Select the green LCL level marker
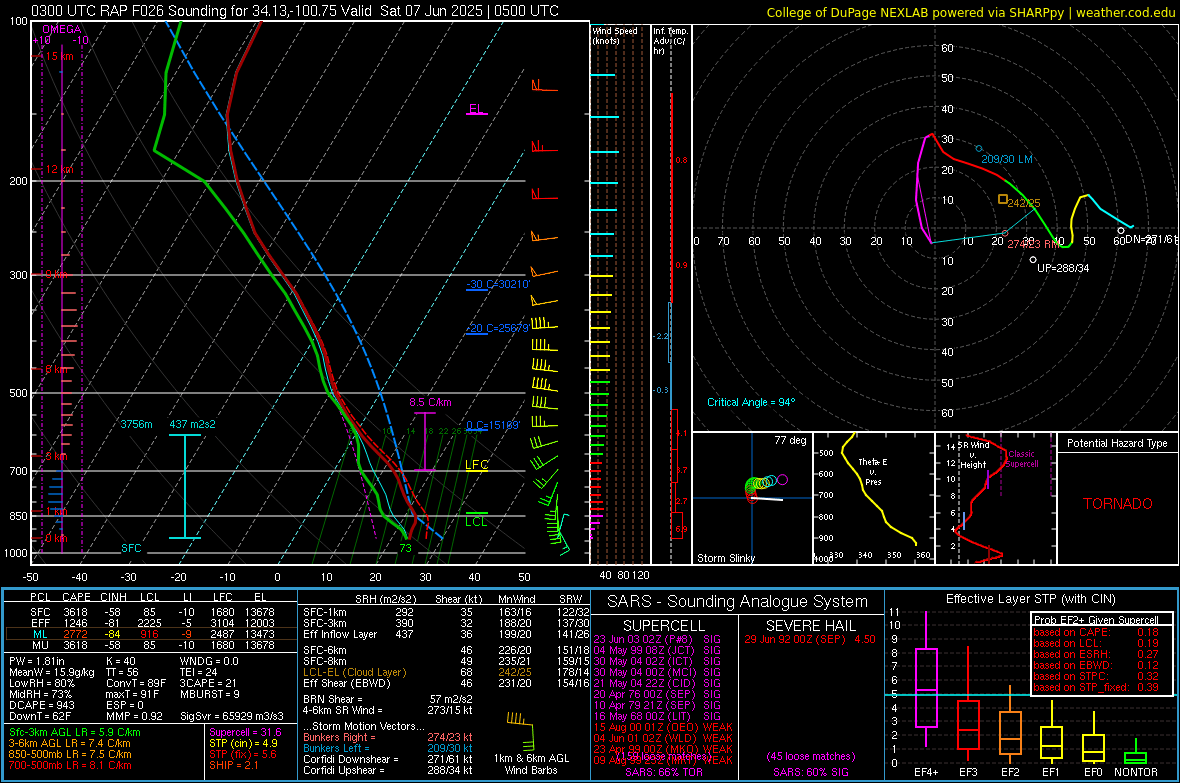 pyautogui.click(x=476, y=521)
